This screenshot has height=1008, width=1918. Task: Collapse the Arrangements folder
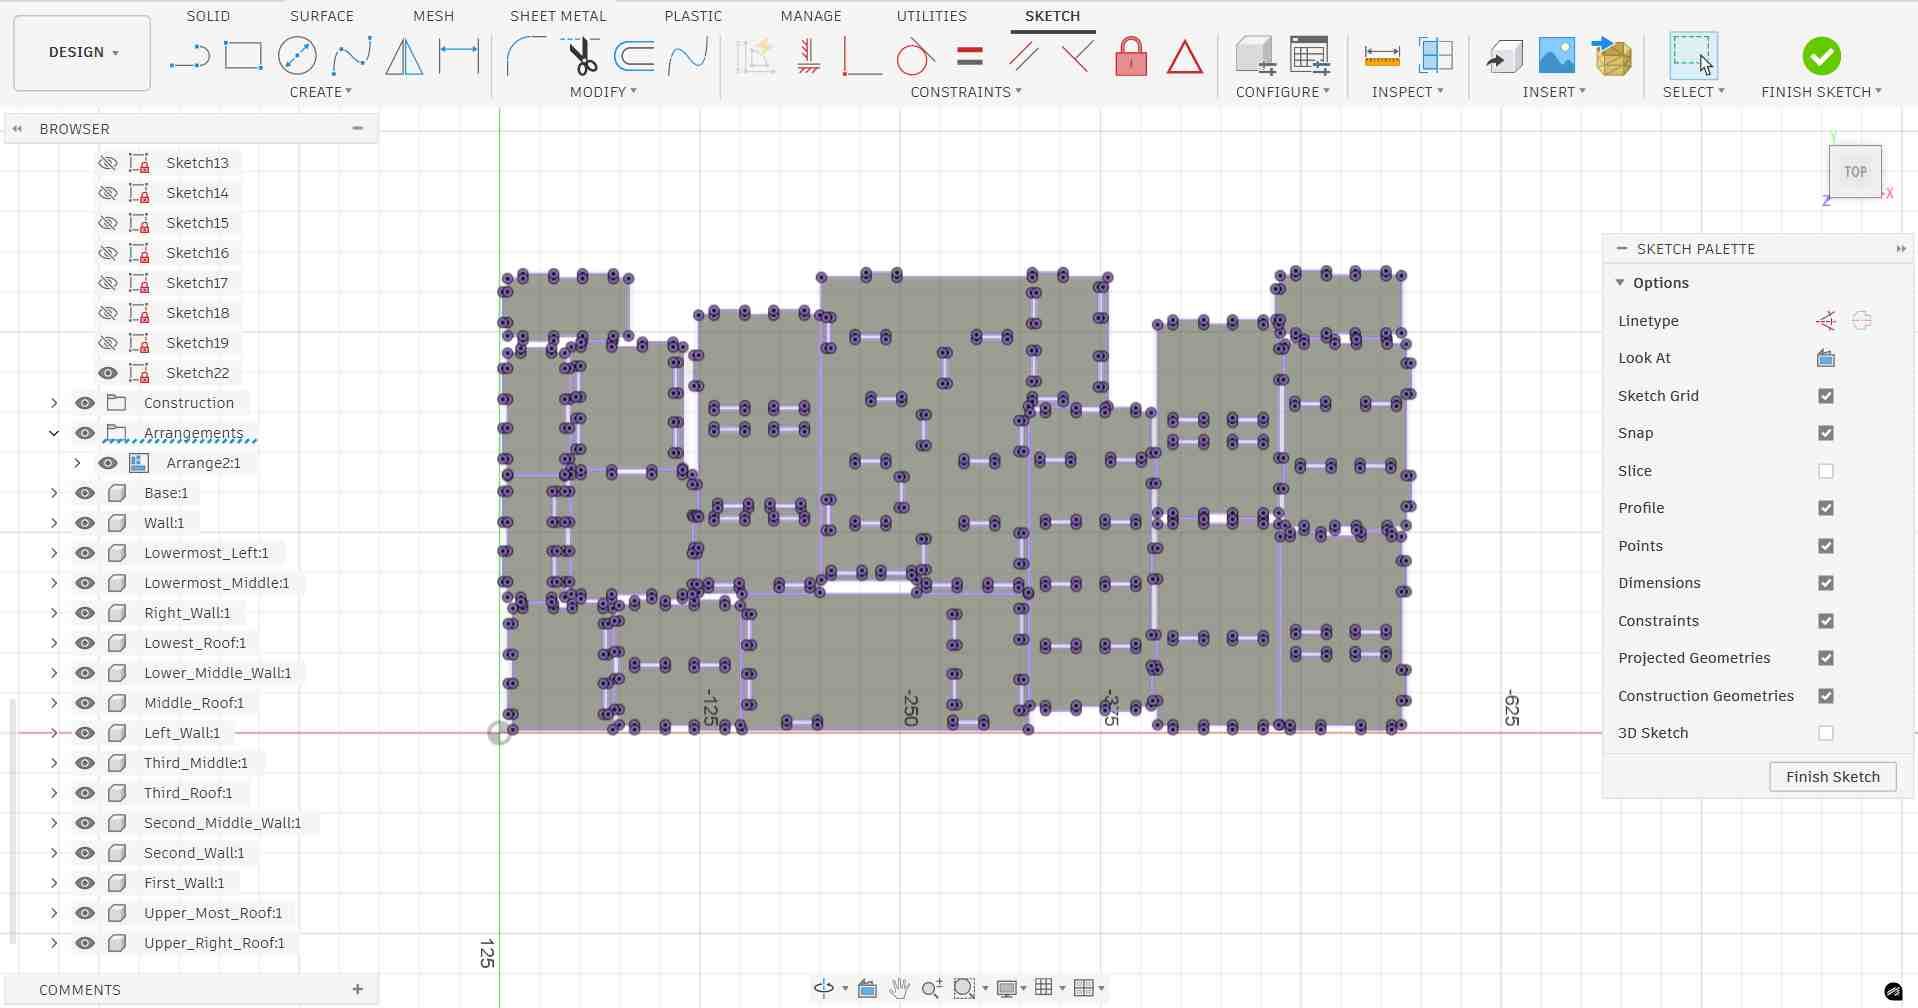[x=53, y=433]
